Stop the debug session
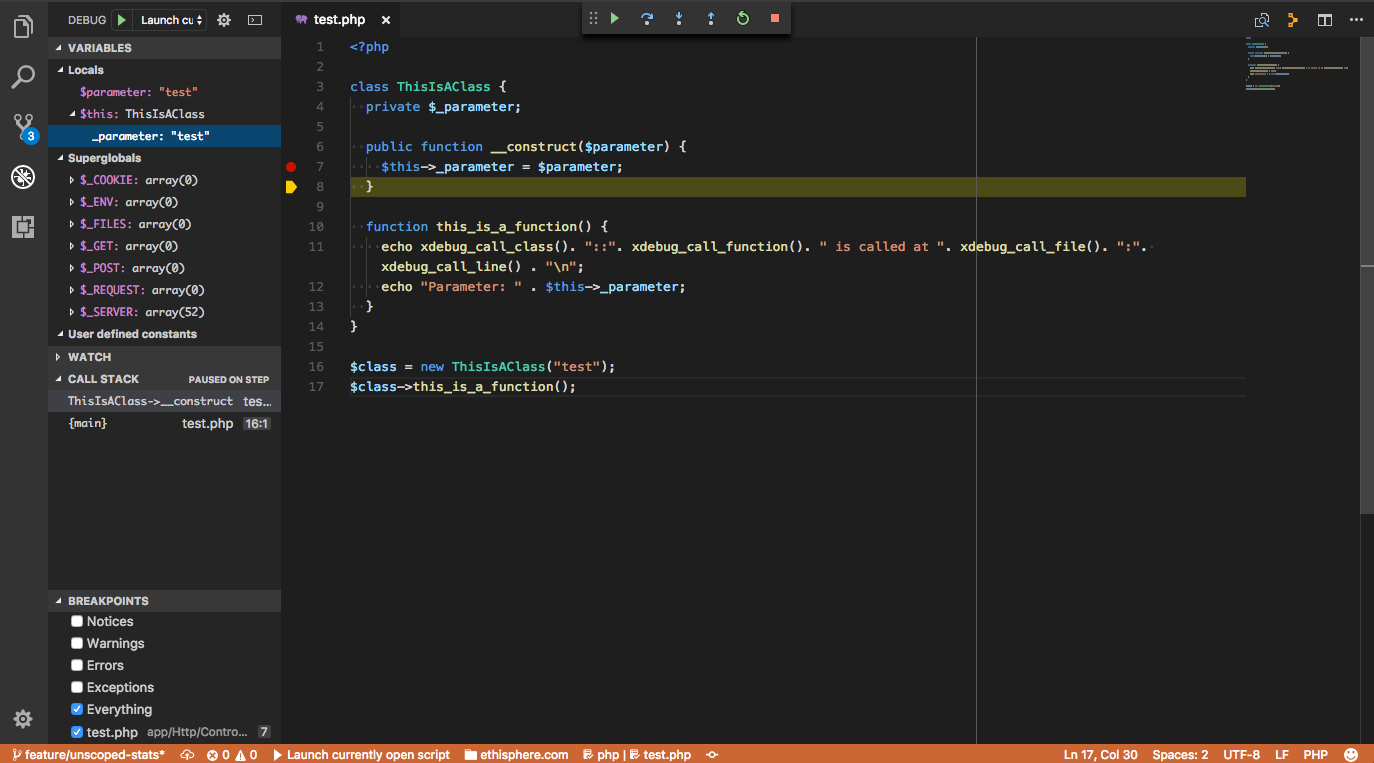 coord(775,18)
